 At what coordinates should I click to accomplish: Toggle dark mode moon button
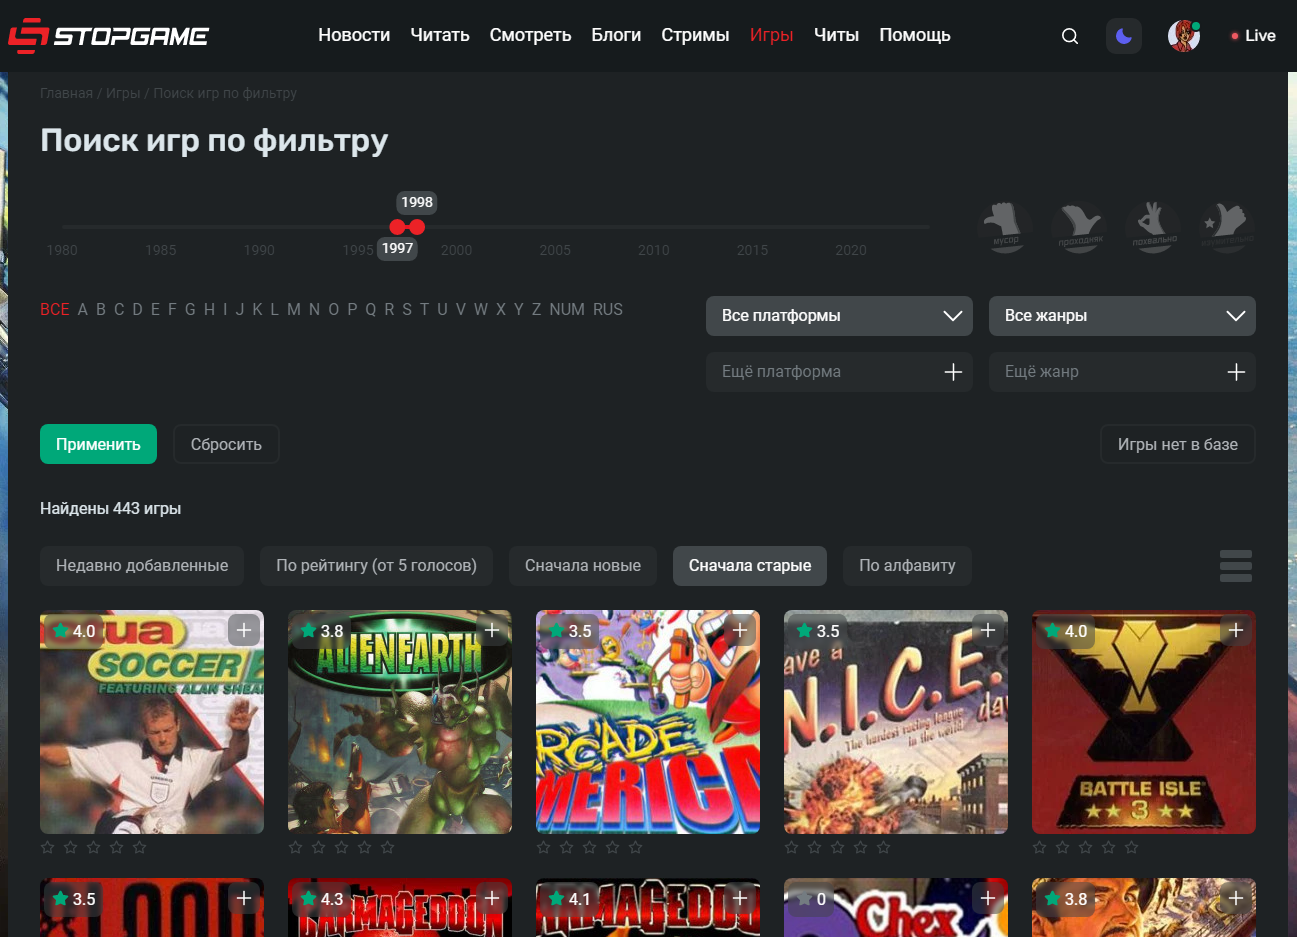coord(1124,36)
